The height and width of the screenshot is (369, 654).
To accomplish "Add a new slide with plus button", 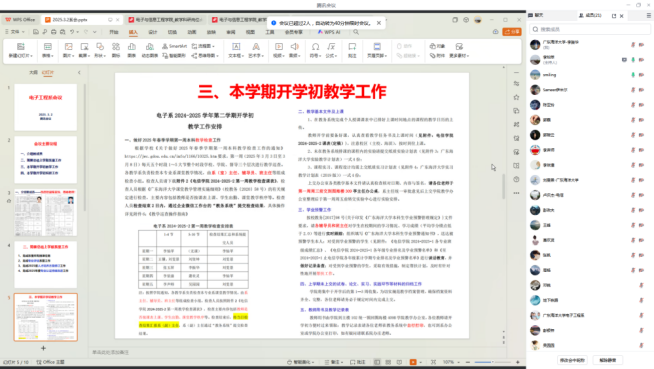I will [43, 348].
